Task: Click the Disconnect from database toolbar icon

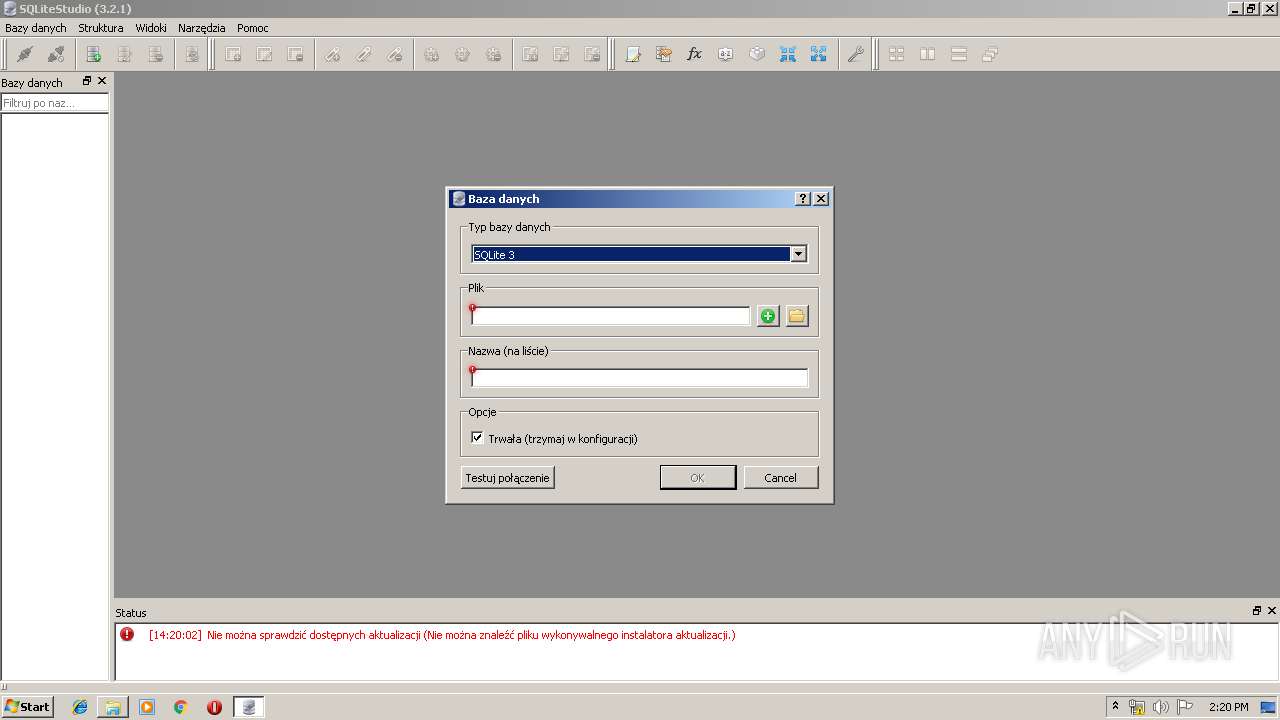Action: tap(56, 55)
